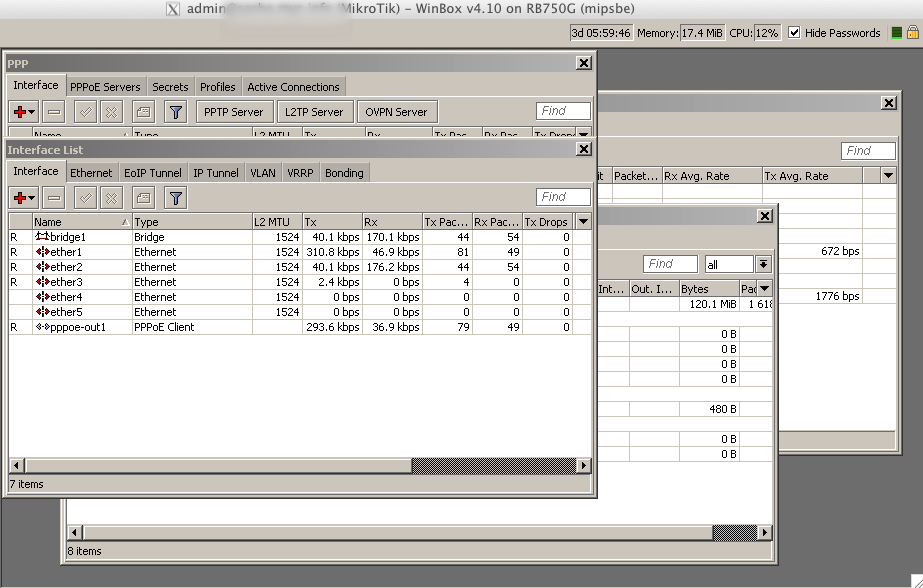The image size is (923, 588).
Task: Click disable cross in PPP toolbar
Action: [x=111, y=112]
